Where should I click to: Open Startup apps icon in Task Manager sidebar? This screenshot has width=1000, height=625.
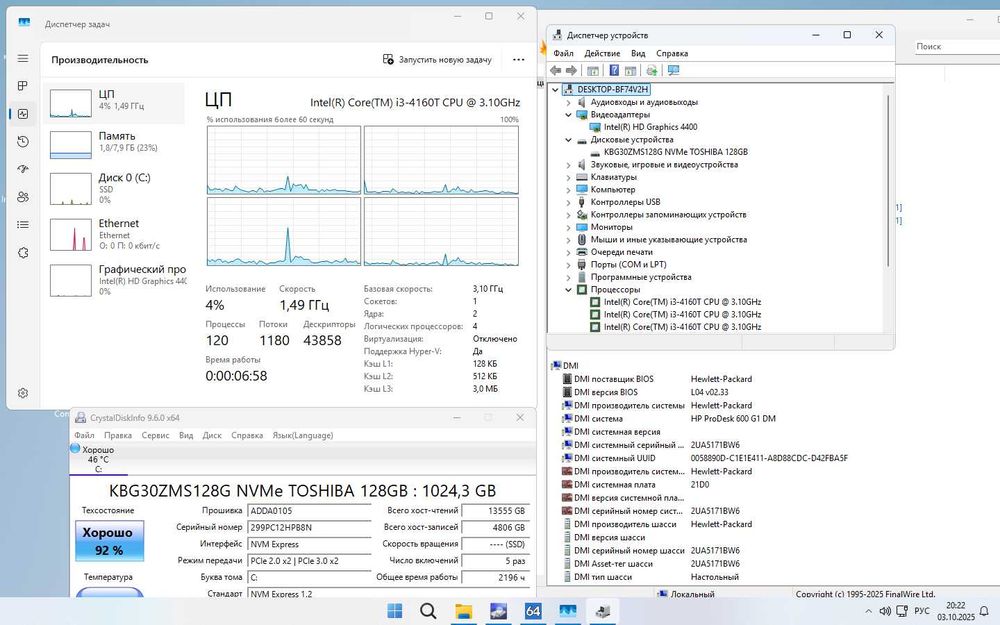pyautogui.click(x=23, y=169)
